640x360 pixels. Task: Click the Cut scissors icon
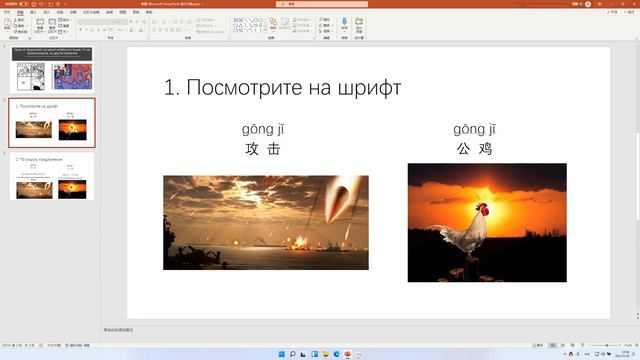pos(15,20)
